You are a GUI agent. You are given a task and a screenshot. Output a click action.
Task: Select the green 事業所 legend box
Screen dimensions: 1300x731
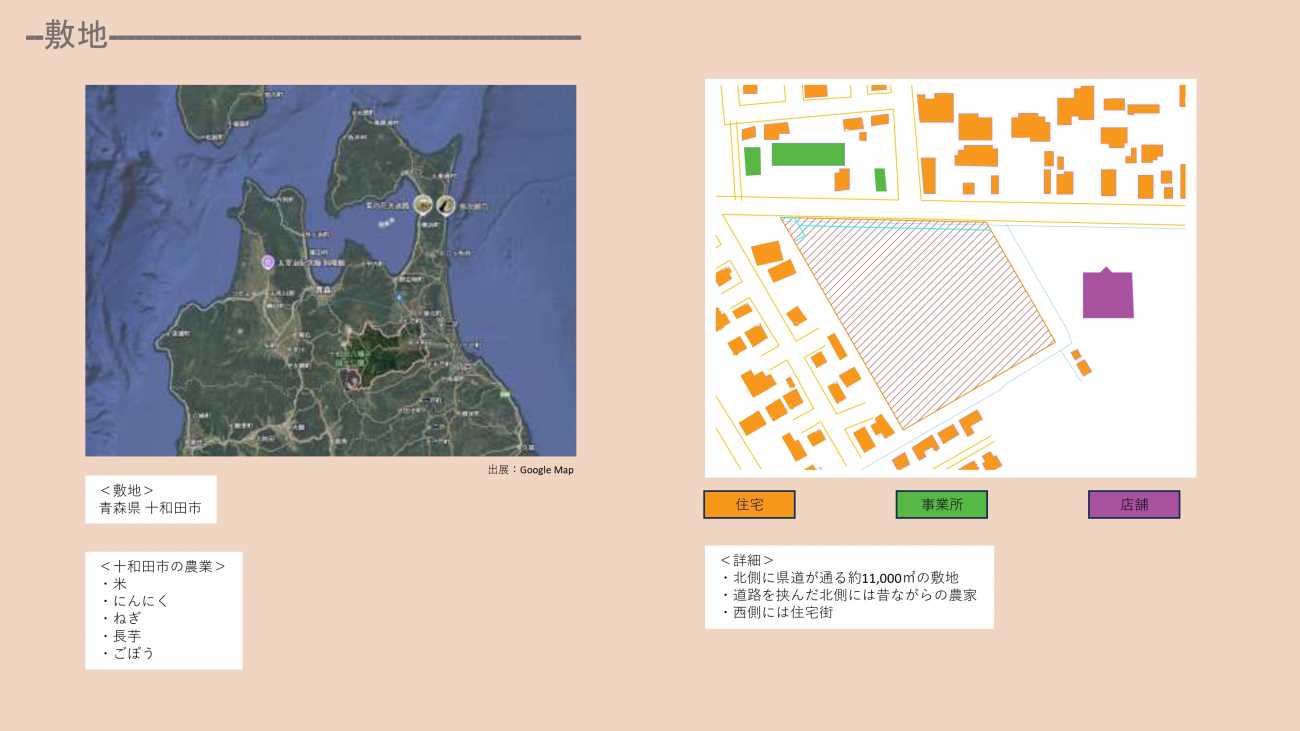941,505
